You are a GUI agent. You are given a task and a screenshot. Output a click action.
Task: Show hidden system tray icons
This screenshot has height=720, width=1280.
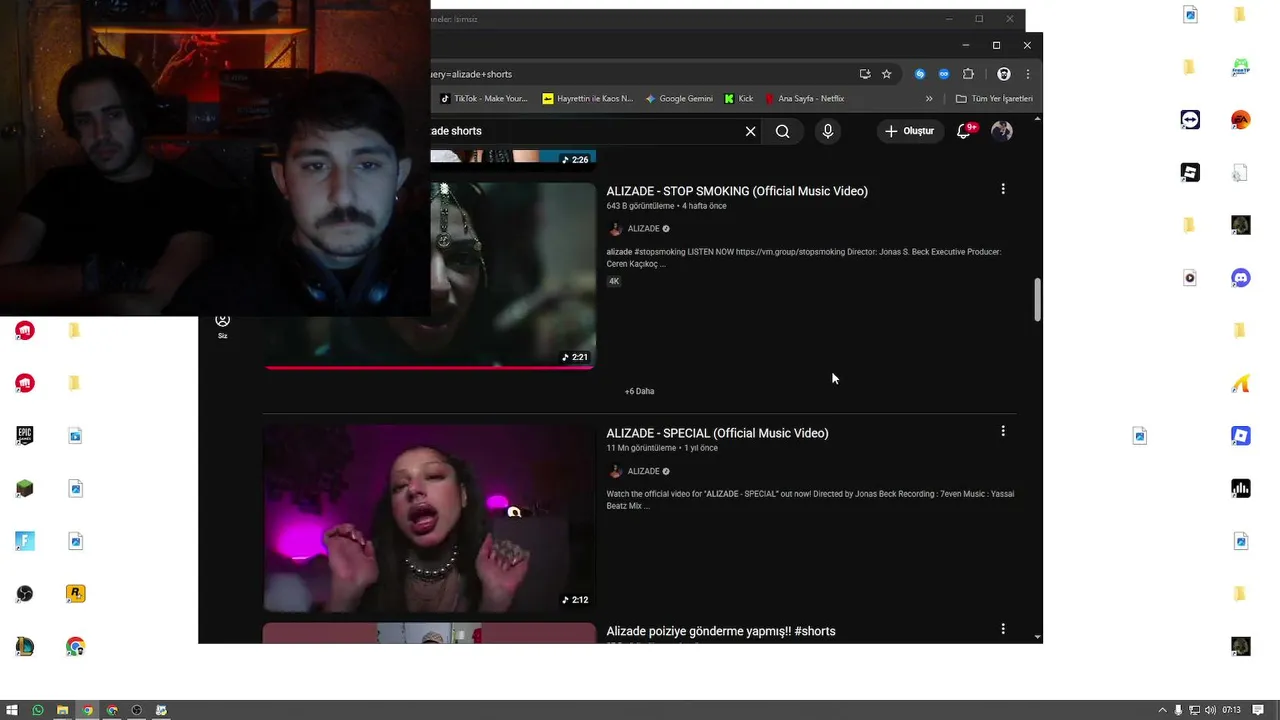[1162, 710]
